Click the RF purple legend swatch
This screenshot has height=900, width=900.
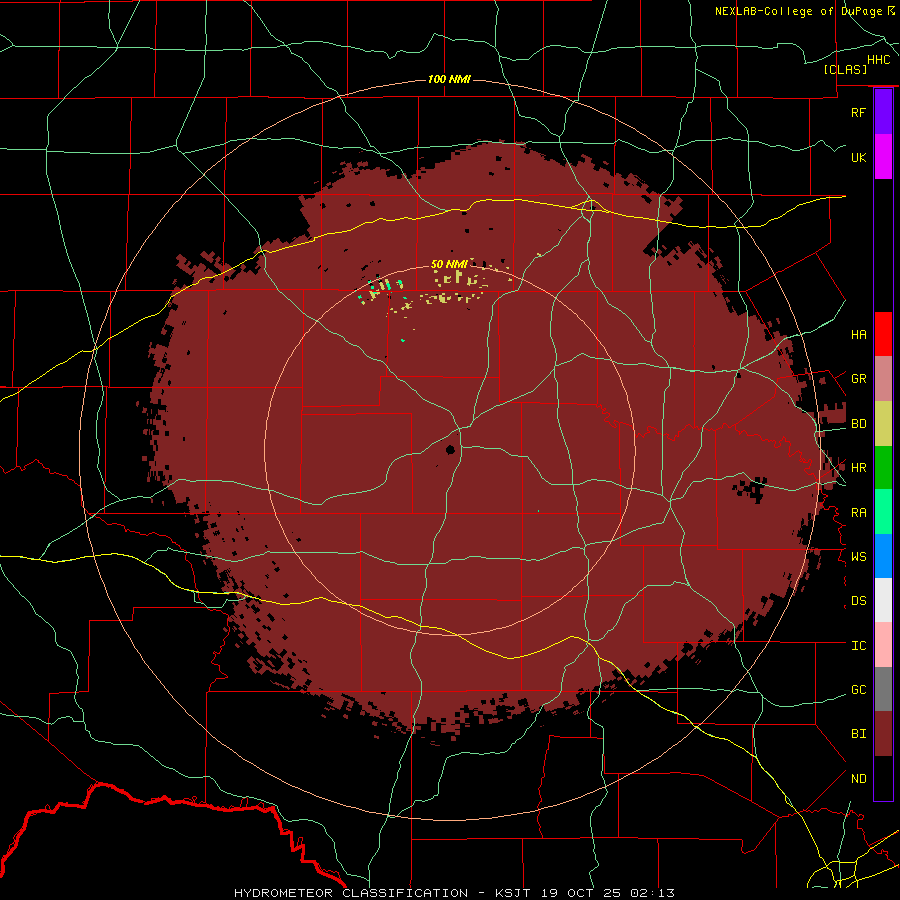coord(883,112)
